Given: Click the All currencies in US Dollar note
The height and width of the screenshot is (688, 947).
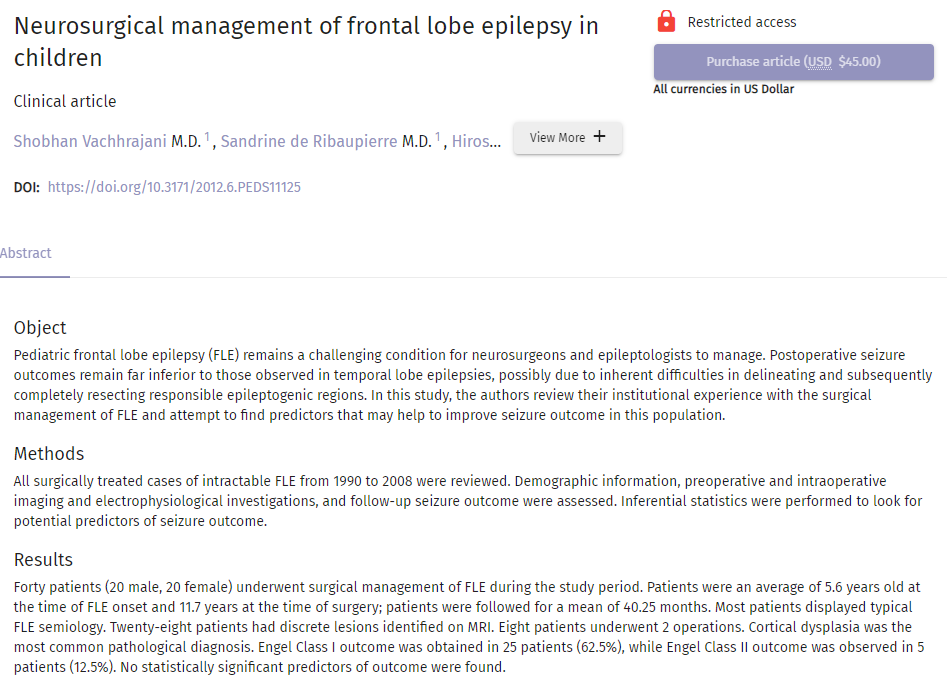Looking at the screenshot, I should 723,90.
